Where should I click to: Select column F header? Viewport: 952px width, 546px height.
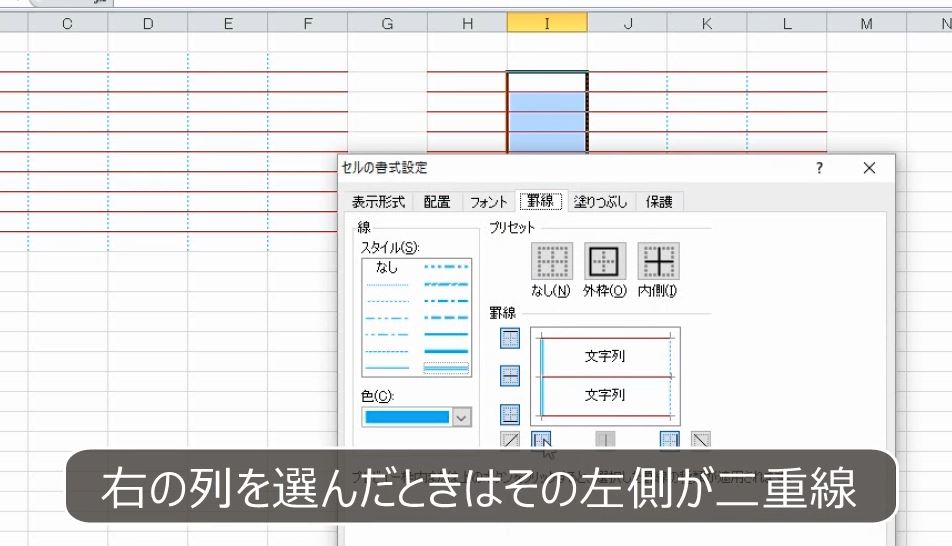click(x=308, y=24)
